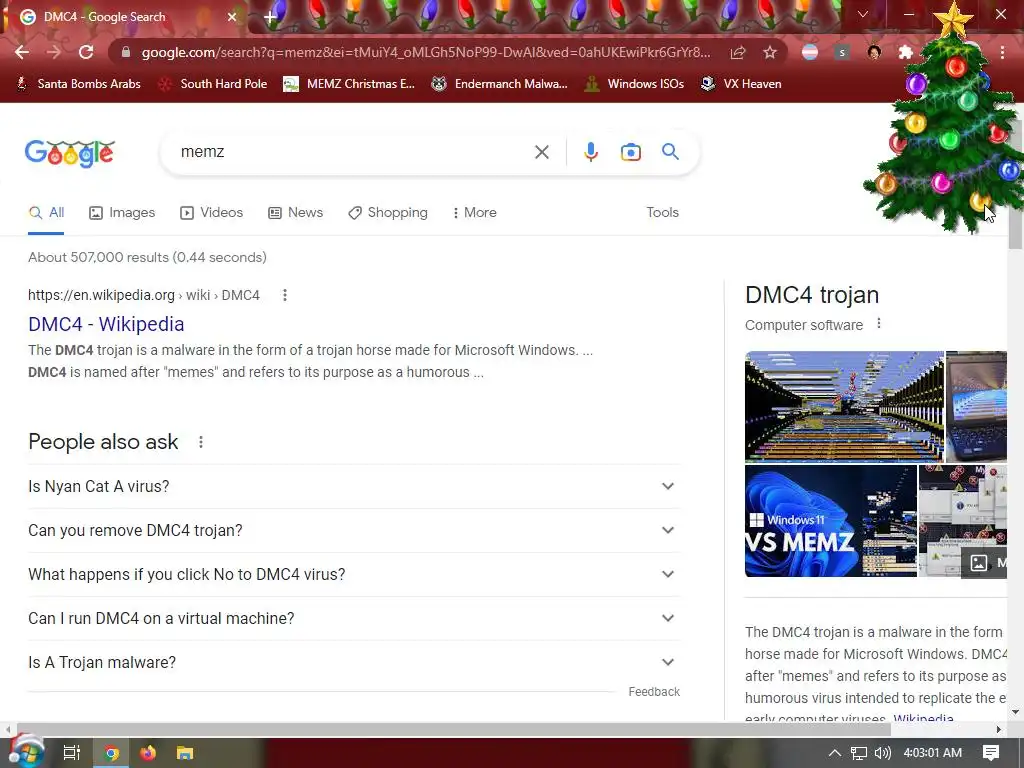Click the profile avatar in toolbar

point(874,52)
